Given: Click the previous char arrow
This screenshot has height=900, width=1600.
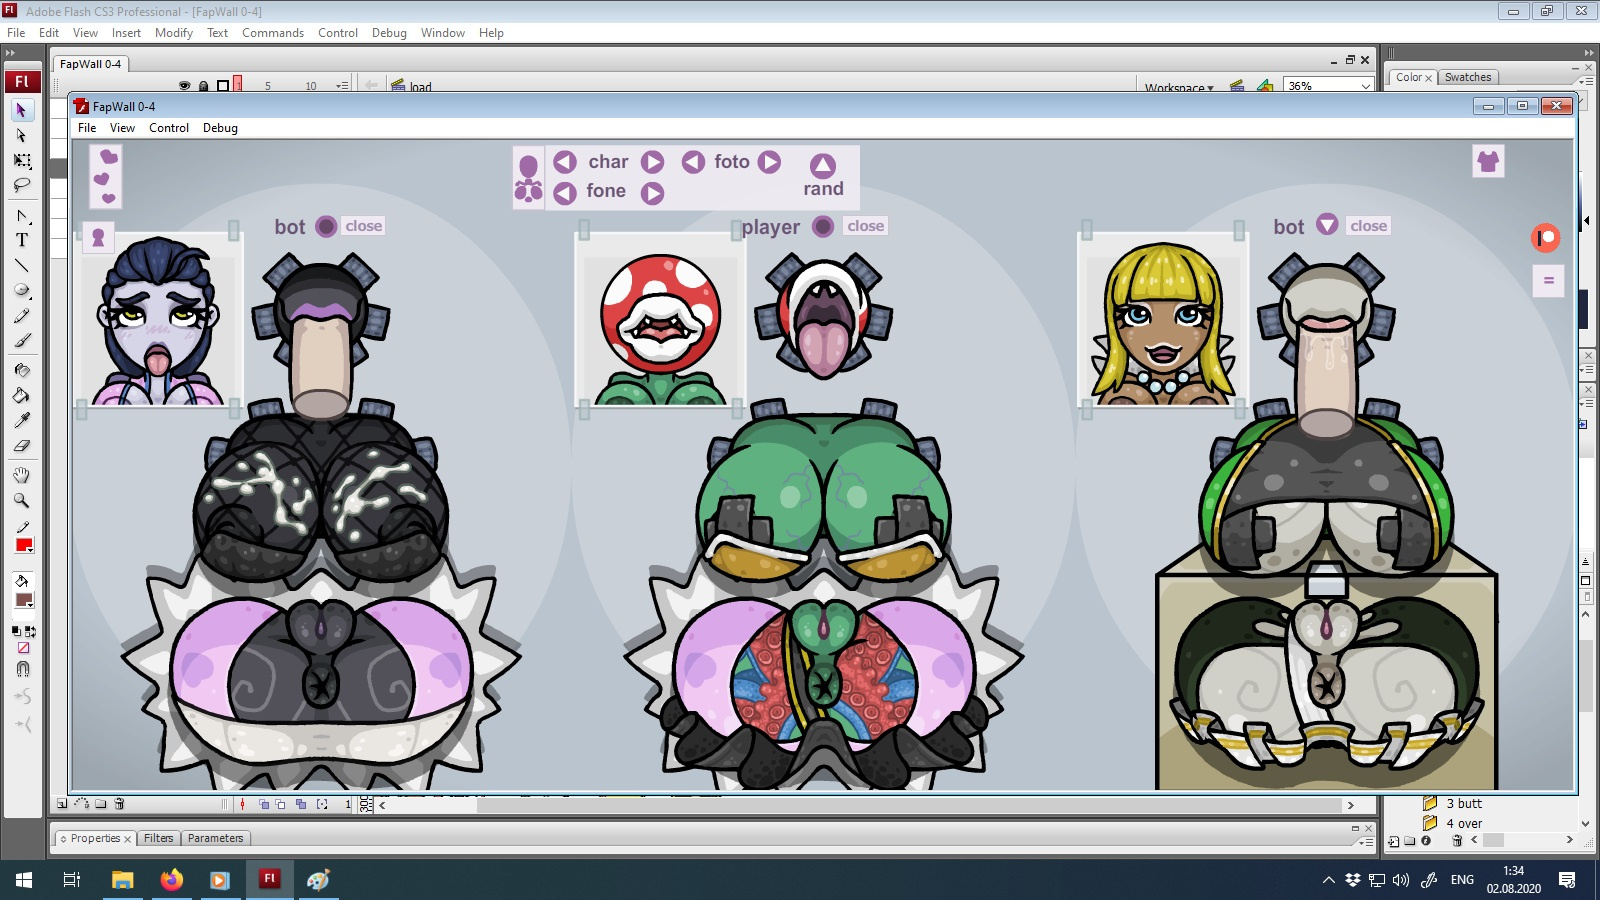Looking at the screenshot, I should pyautogui.click(x=565, y=162).
